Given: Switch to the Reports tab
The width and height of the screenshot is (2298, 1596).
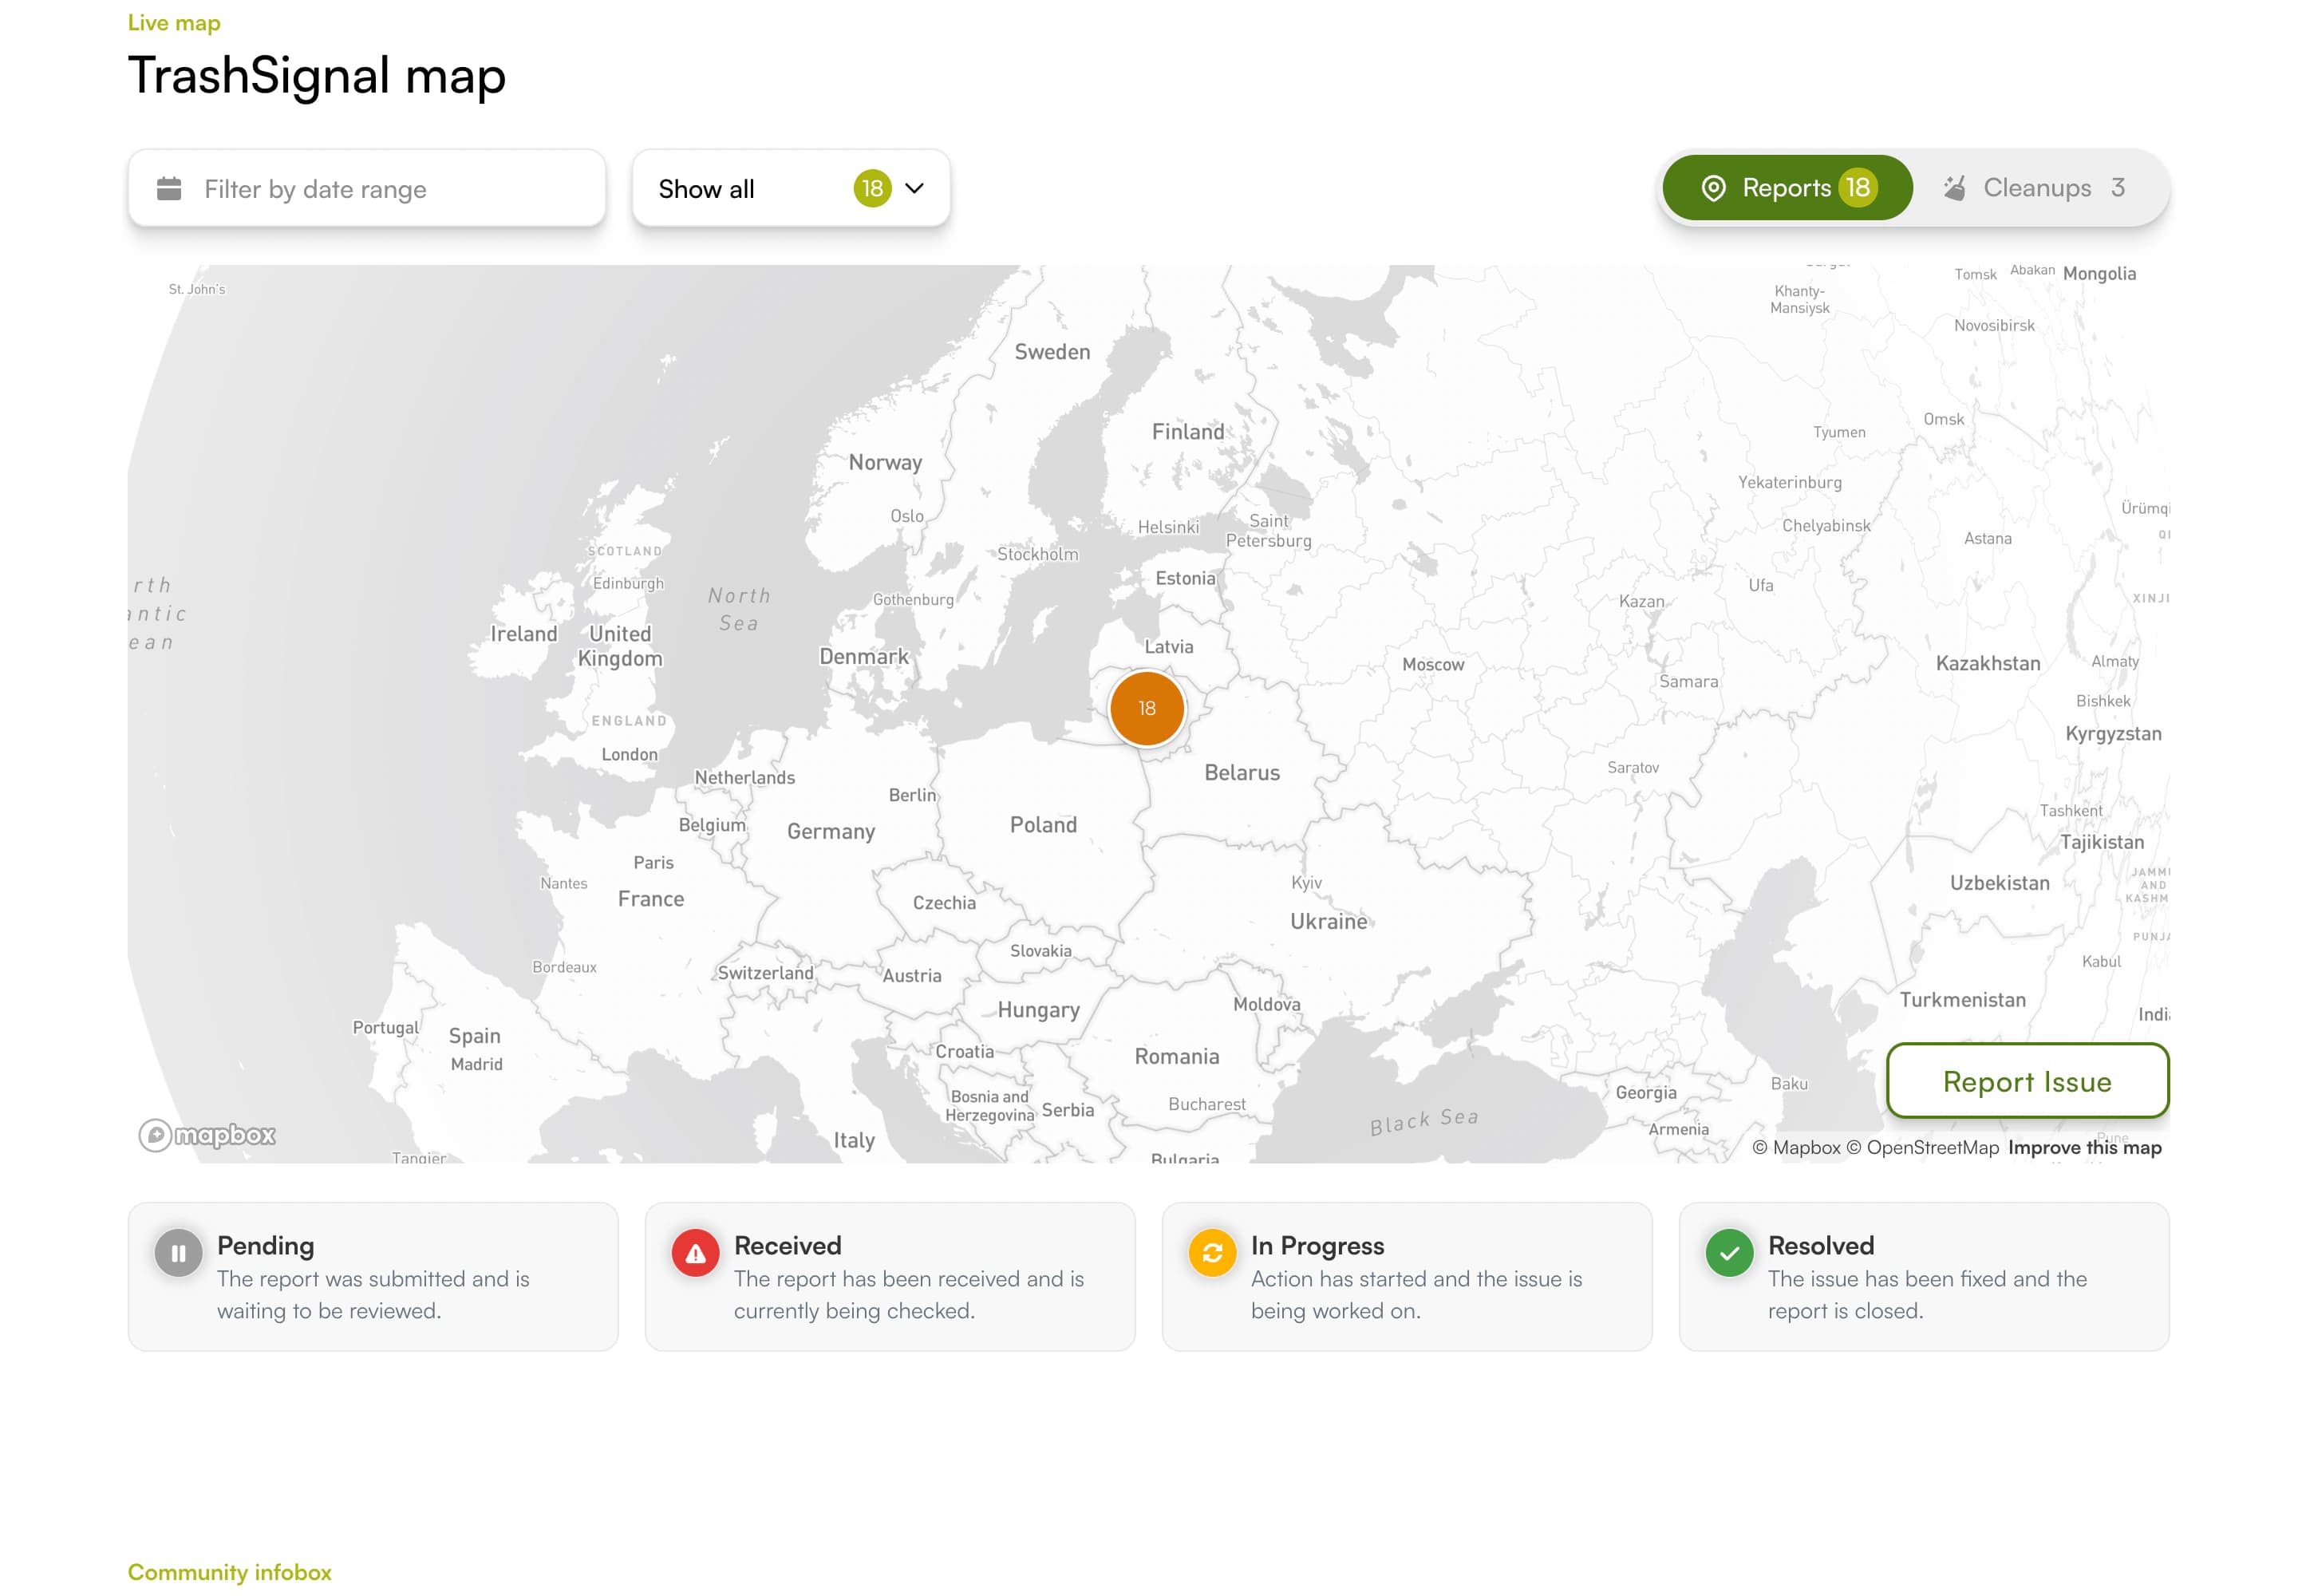Looking at the screenshot, I should (x=1787, y=188).
